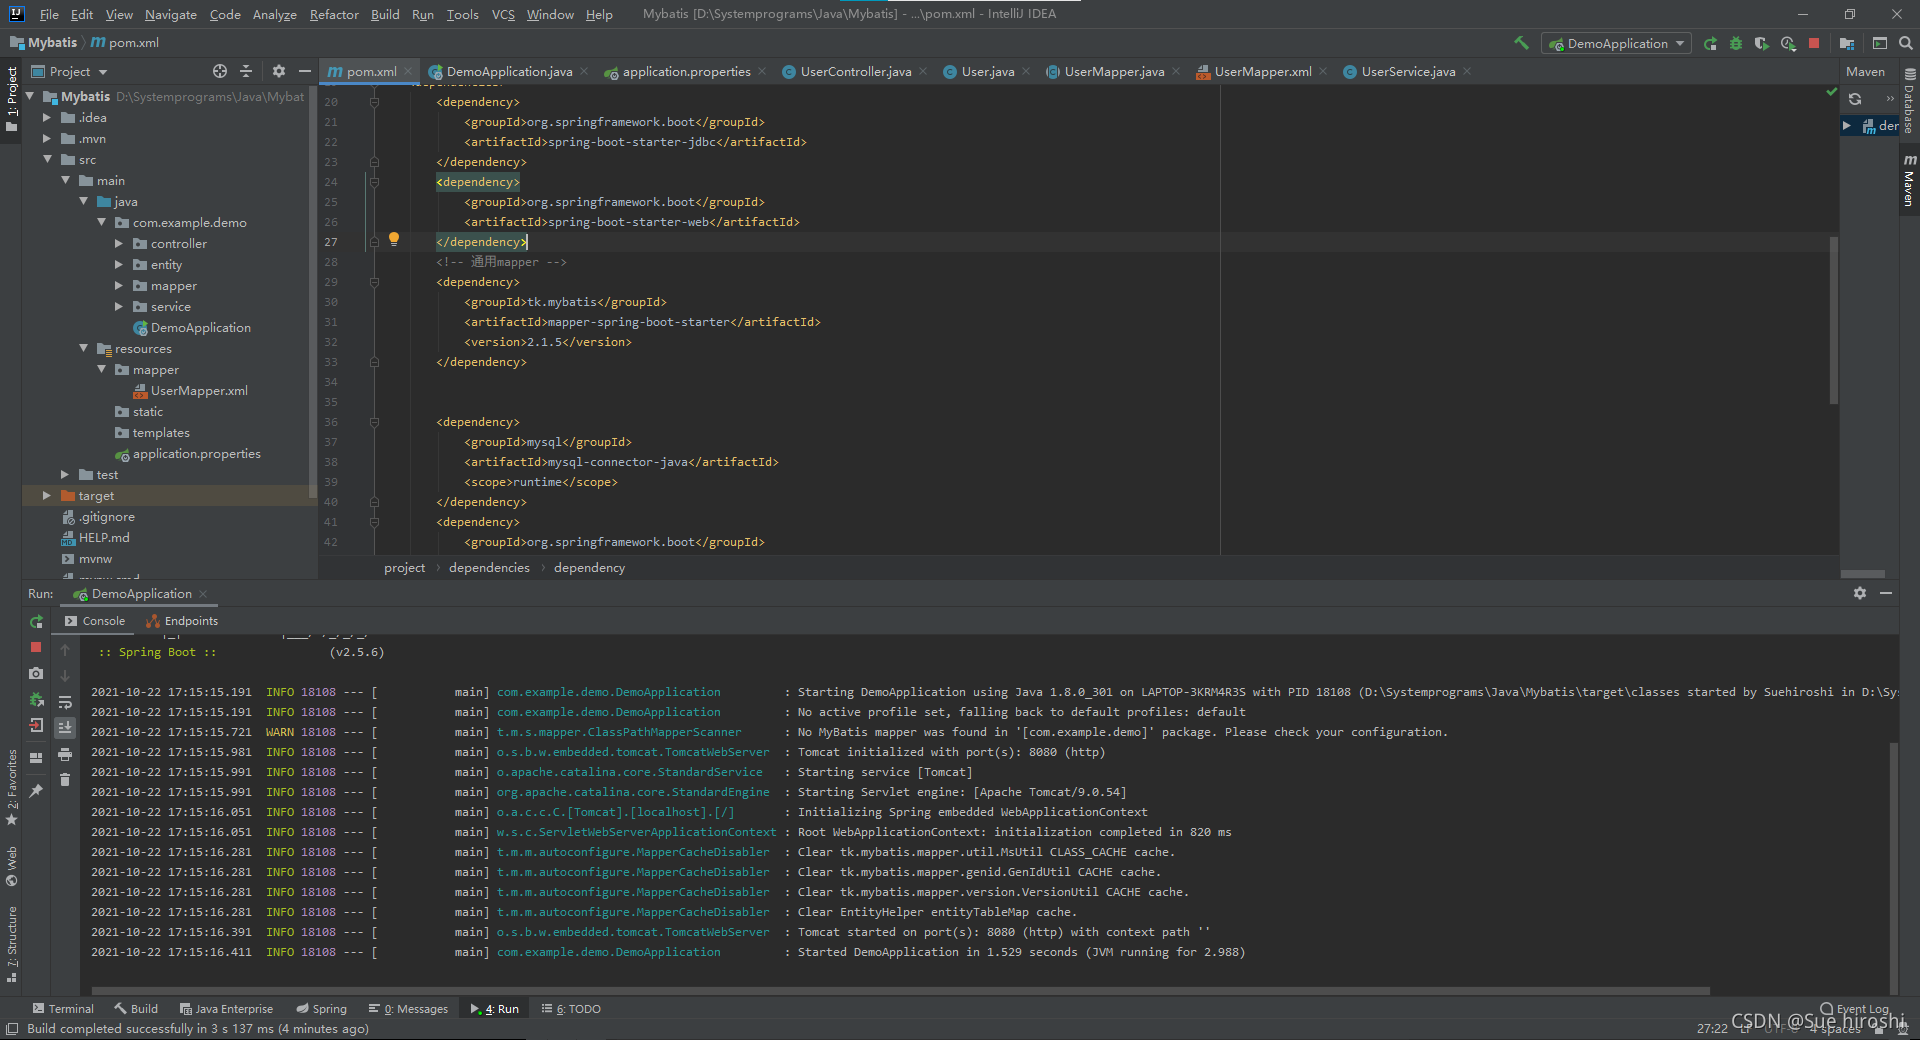Open the Java Enterprise tool window
This screenshot has width=1920, height=1040.
(x=226, y=1009)
